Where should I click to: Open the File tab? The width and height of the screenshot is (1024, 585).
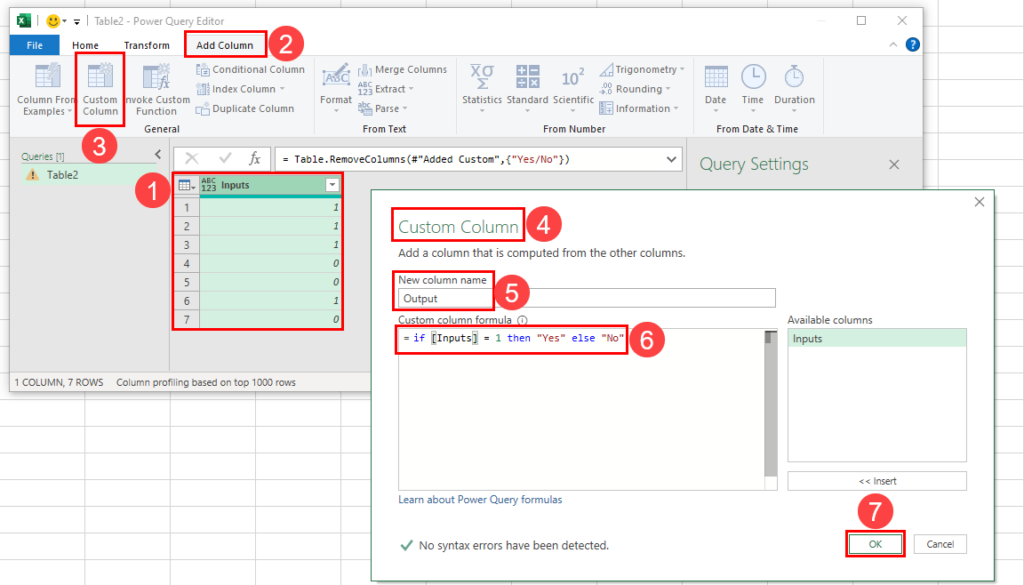pos(35,45)
